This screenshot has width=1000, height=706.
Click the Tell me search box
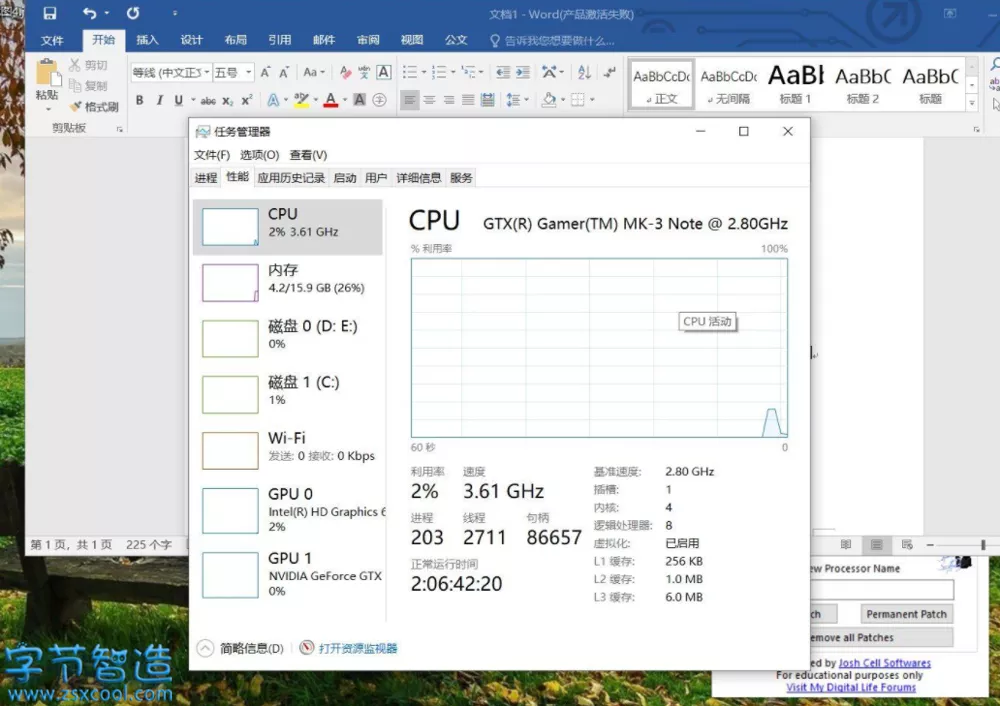(x=552, y=41)
